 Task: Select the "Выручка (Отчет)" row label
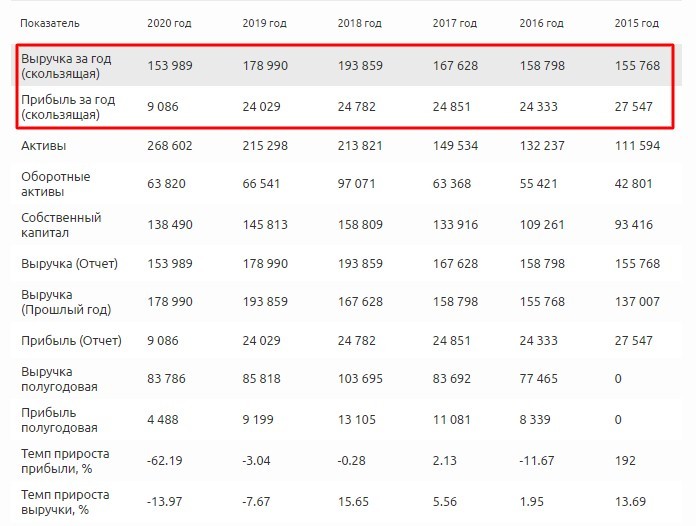70,264
